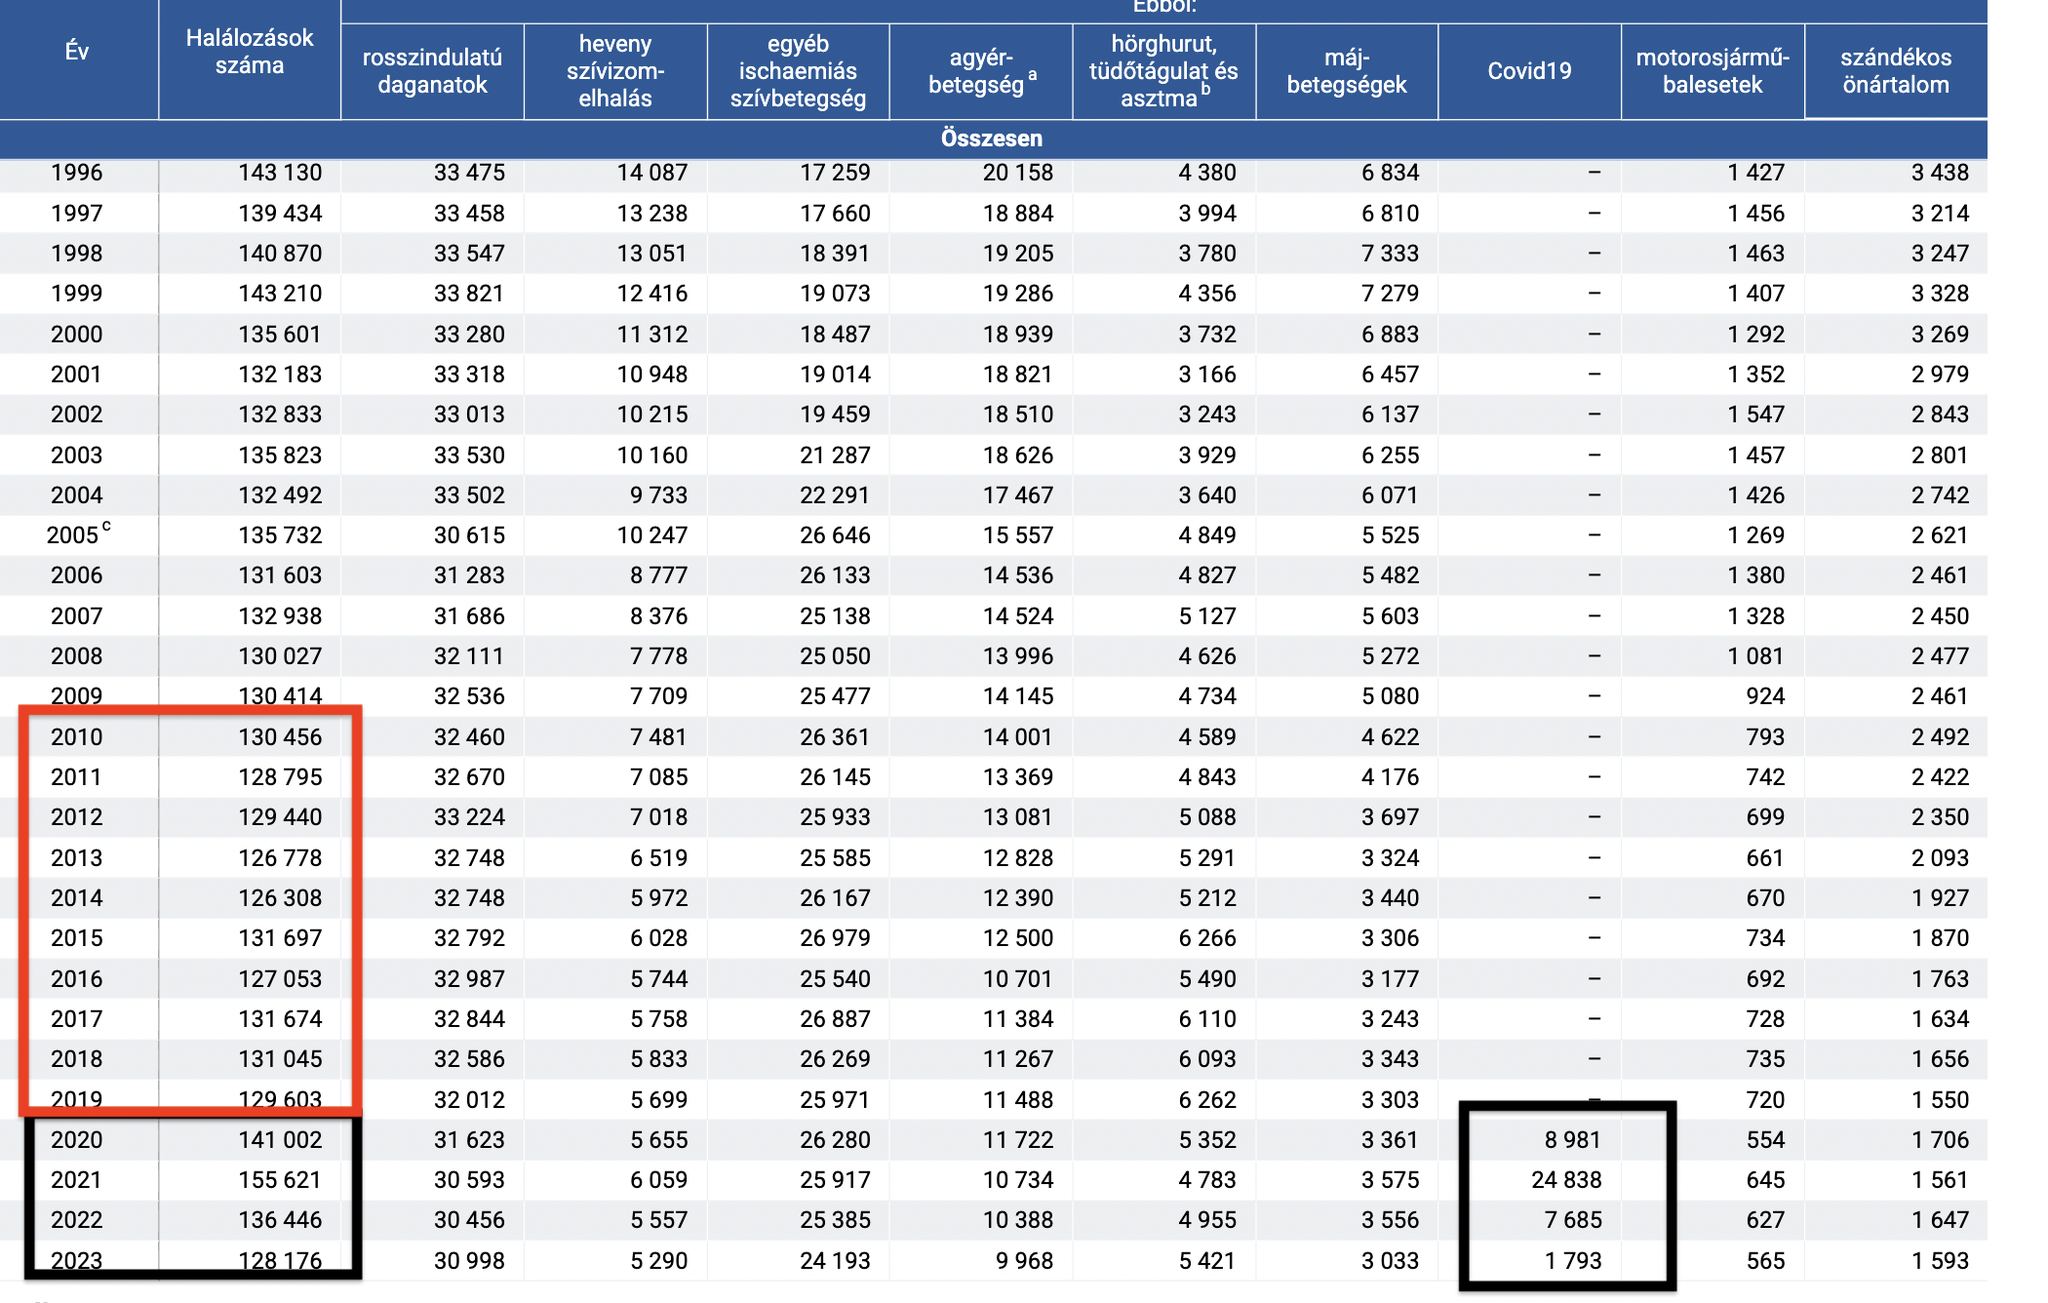Click stroke value '20 158'
The height and width of the screenshot is (1303, 2048).
click(1018, 172)
